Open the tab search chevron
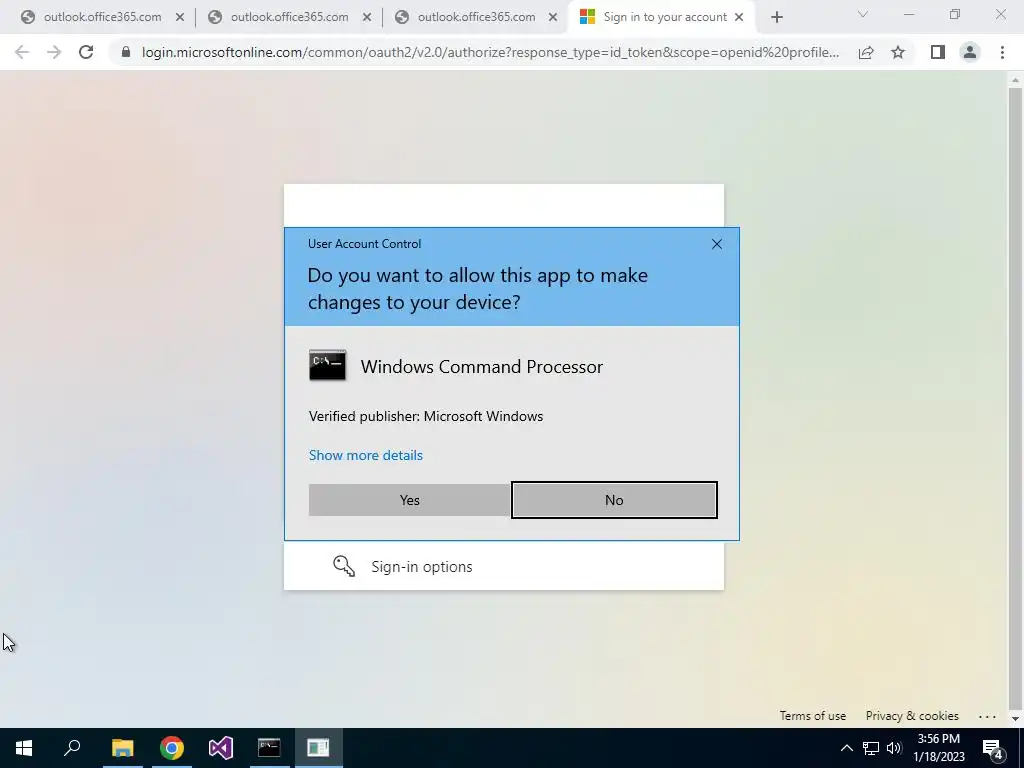This screenshot has height=768, width=1024. 863,14
